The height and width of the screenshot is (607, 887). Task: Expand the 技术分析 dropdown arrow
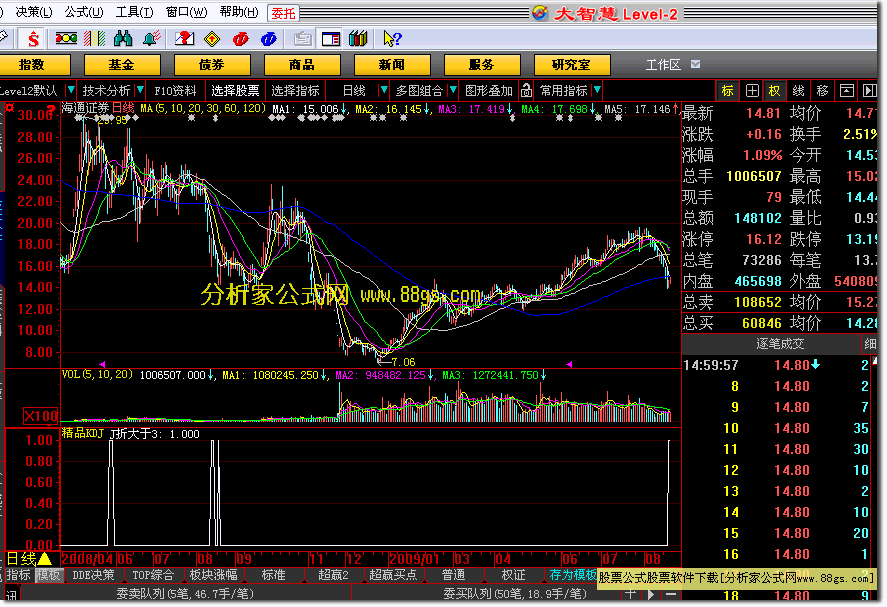pos(140,90)
